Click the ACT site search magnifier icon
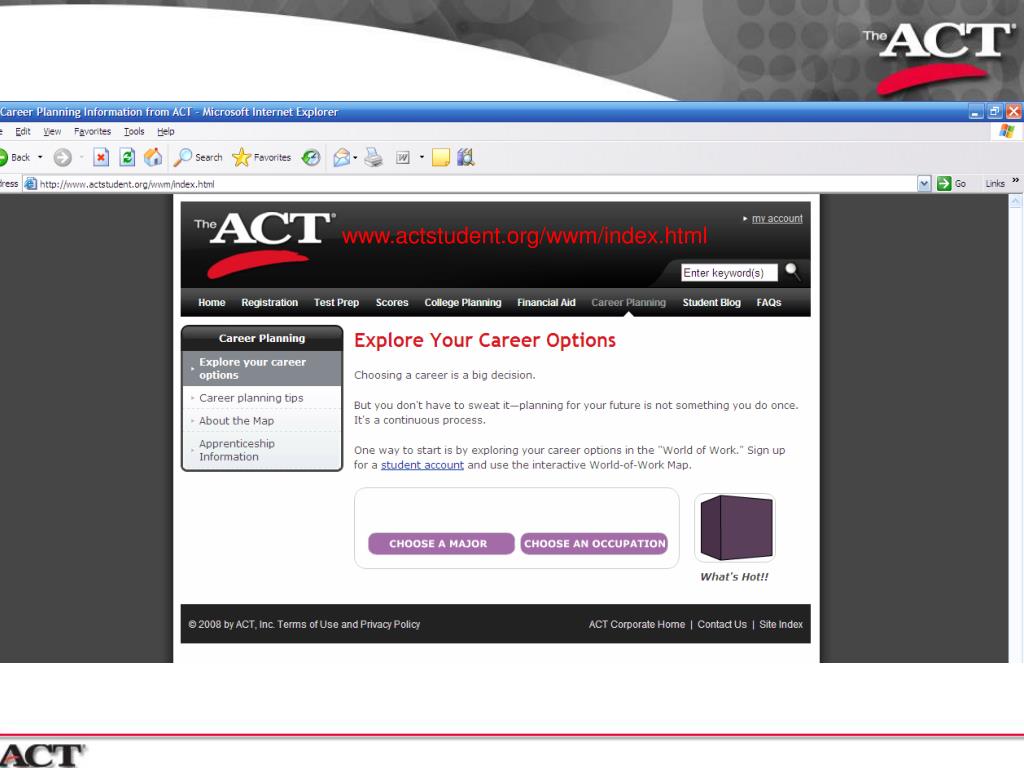The height and width of the screenshot is (768, 1024). (792, 271)
